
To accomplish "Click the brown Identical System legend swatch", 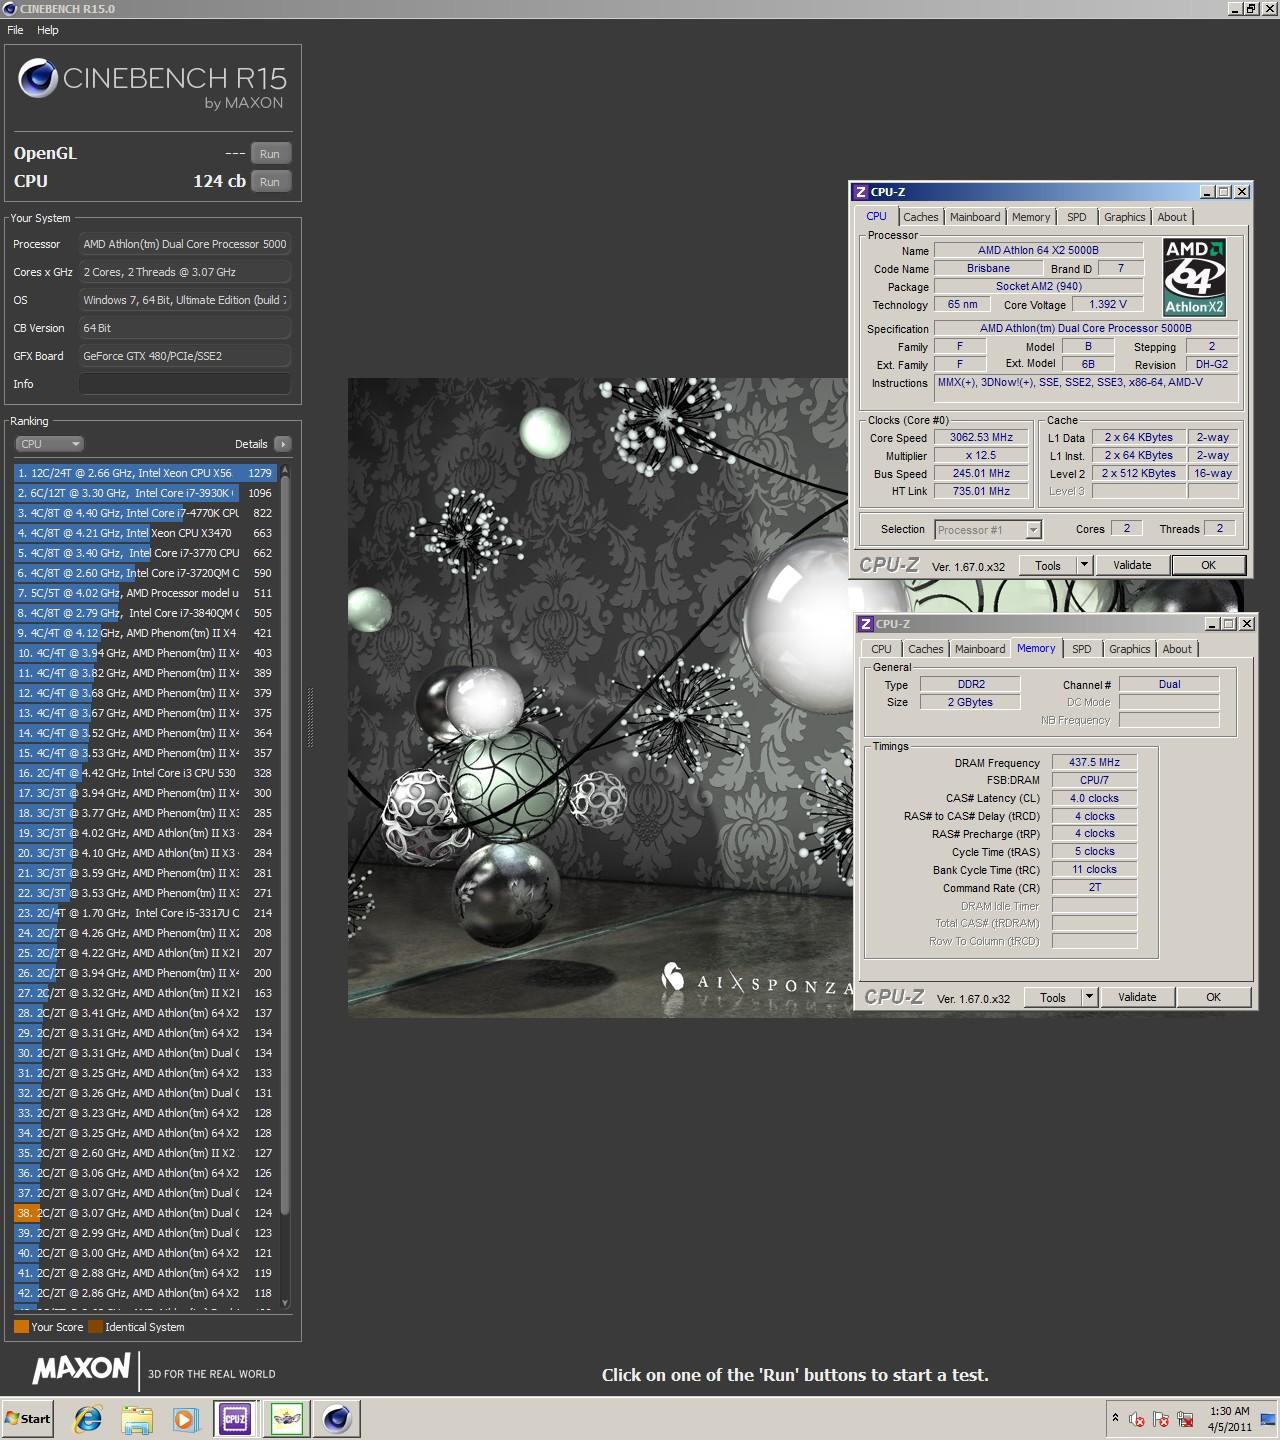I will 95,1327.
